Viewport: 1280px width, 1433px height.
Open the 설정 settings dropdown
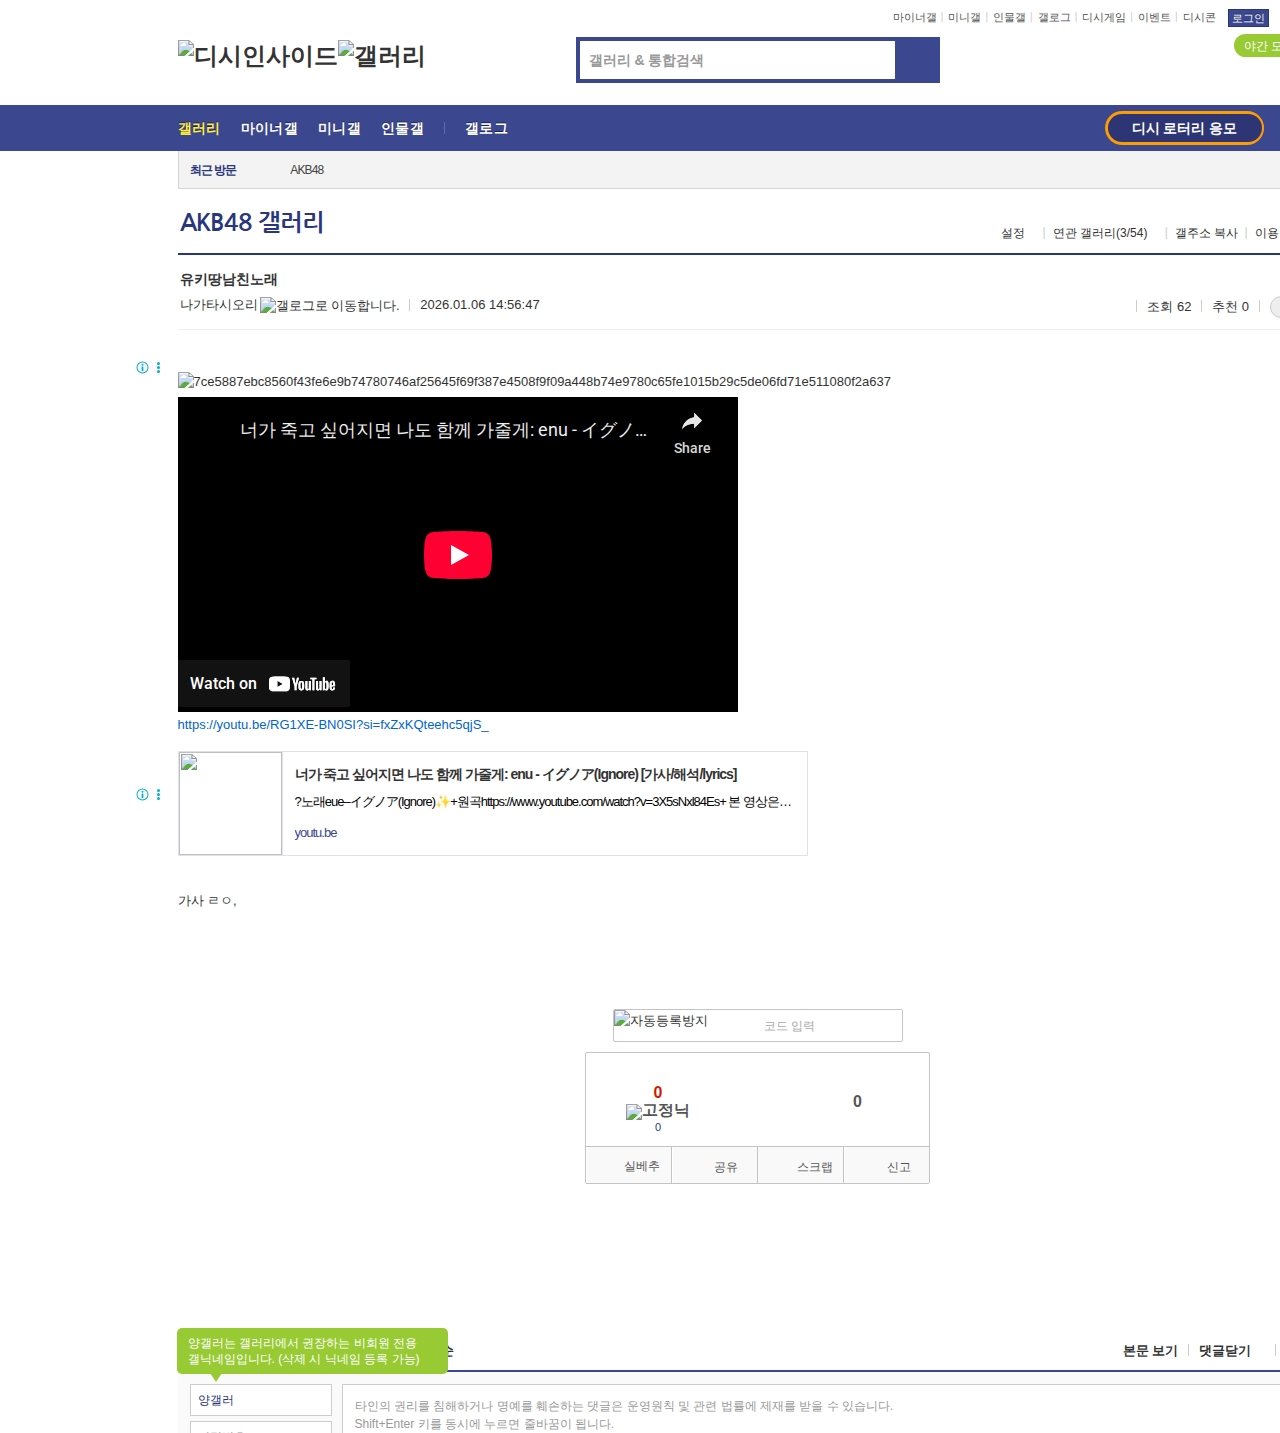point(1013,233)
